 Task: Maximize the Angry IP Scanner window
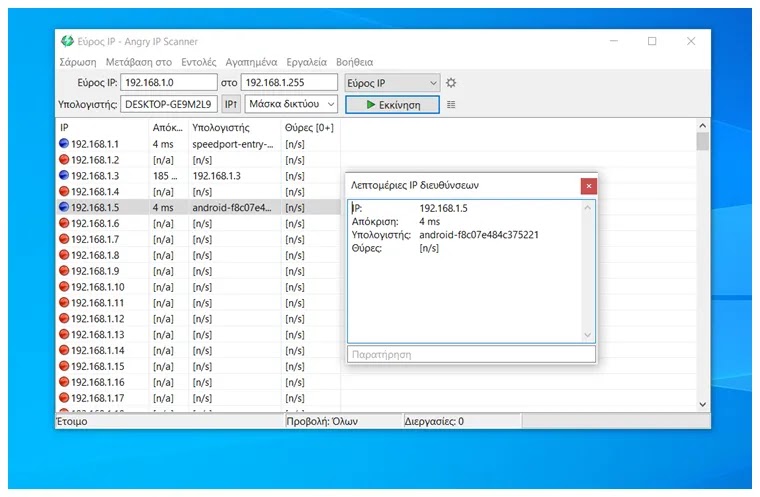652,41
